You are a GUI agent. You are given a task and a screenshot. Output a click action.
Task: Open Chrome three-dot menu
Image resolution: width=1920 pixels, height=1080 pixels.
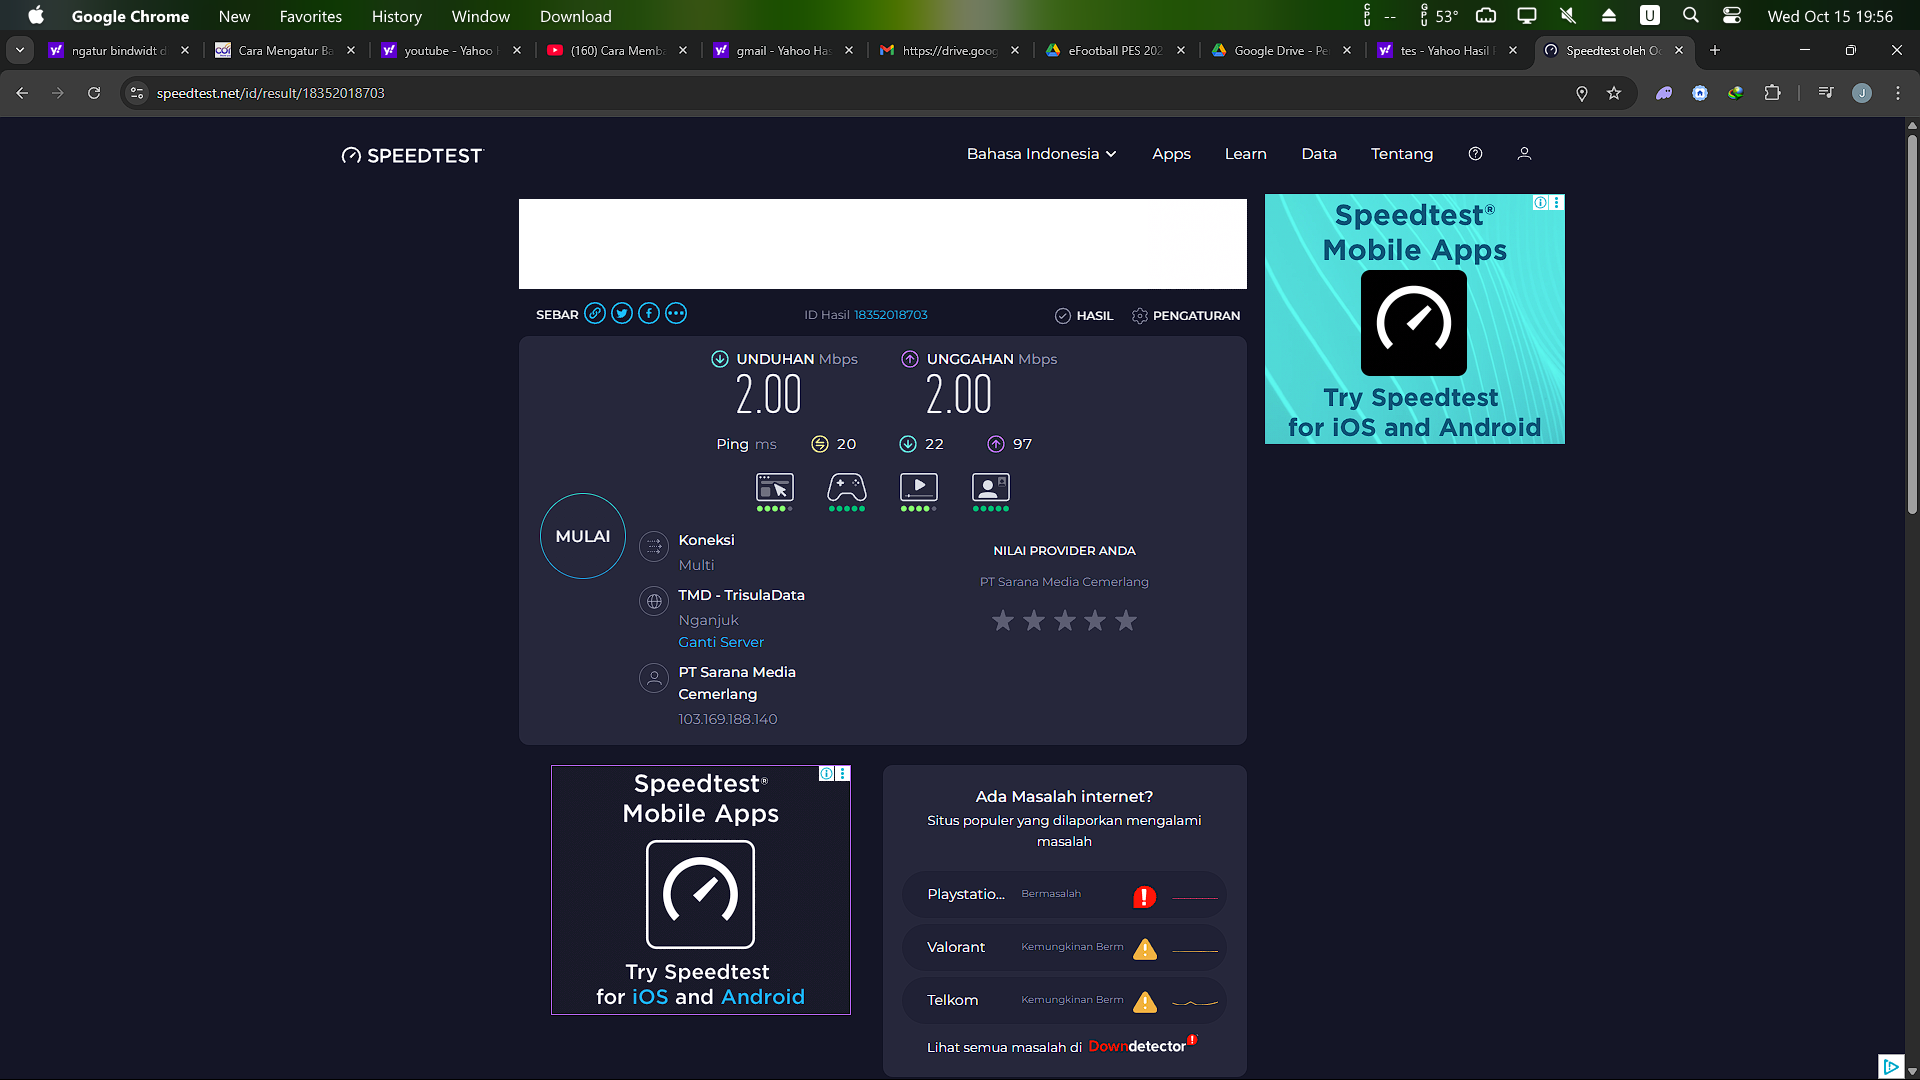[1898, 93]
